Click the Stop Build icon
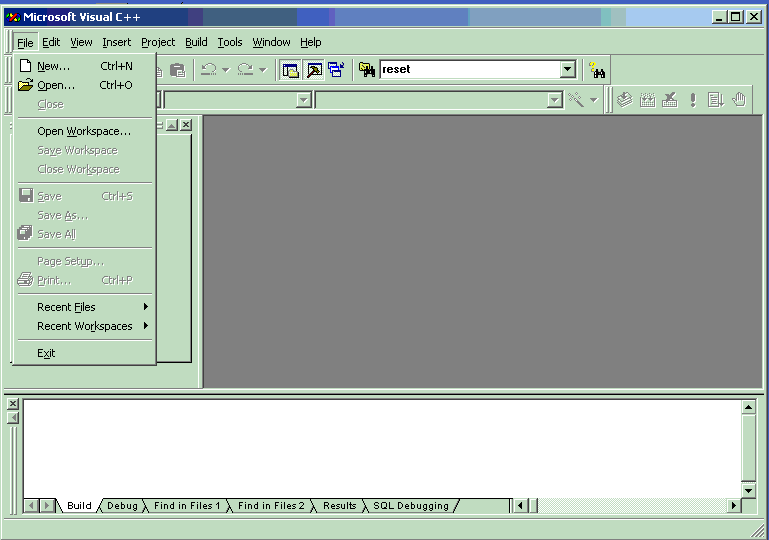Screen dimensions: 769x540 pos(670,100)
